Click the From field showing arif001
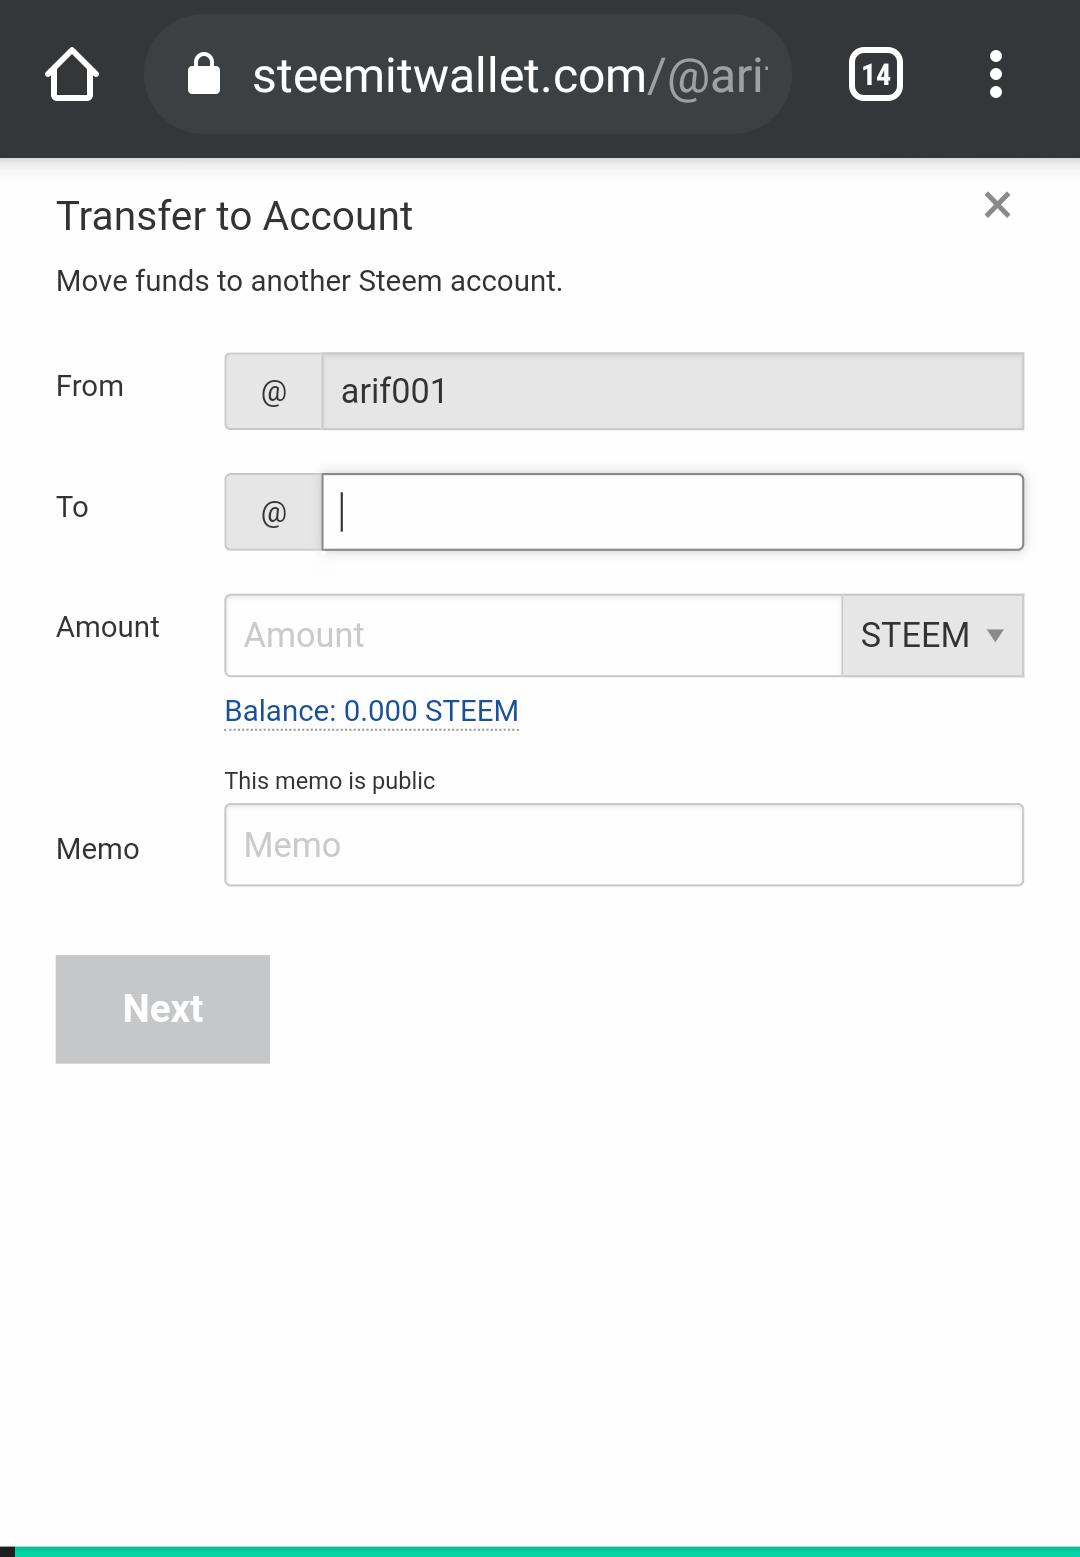 (673, 391)
